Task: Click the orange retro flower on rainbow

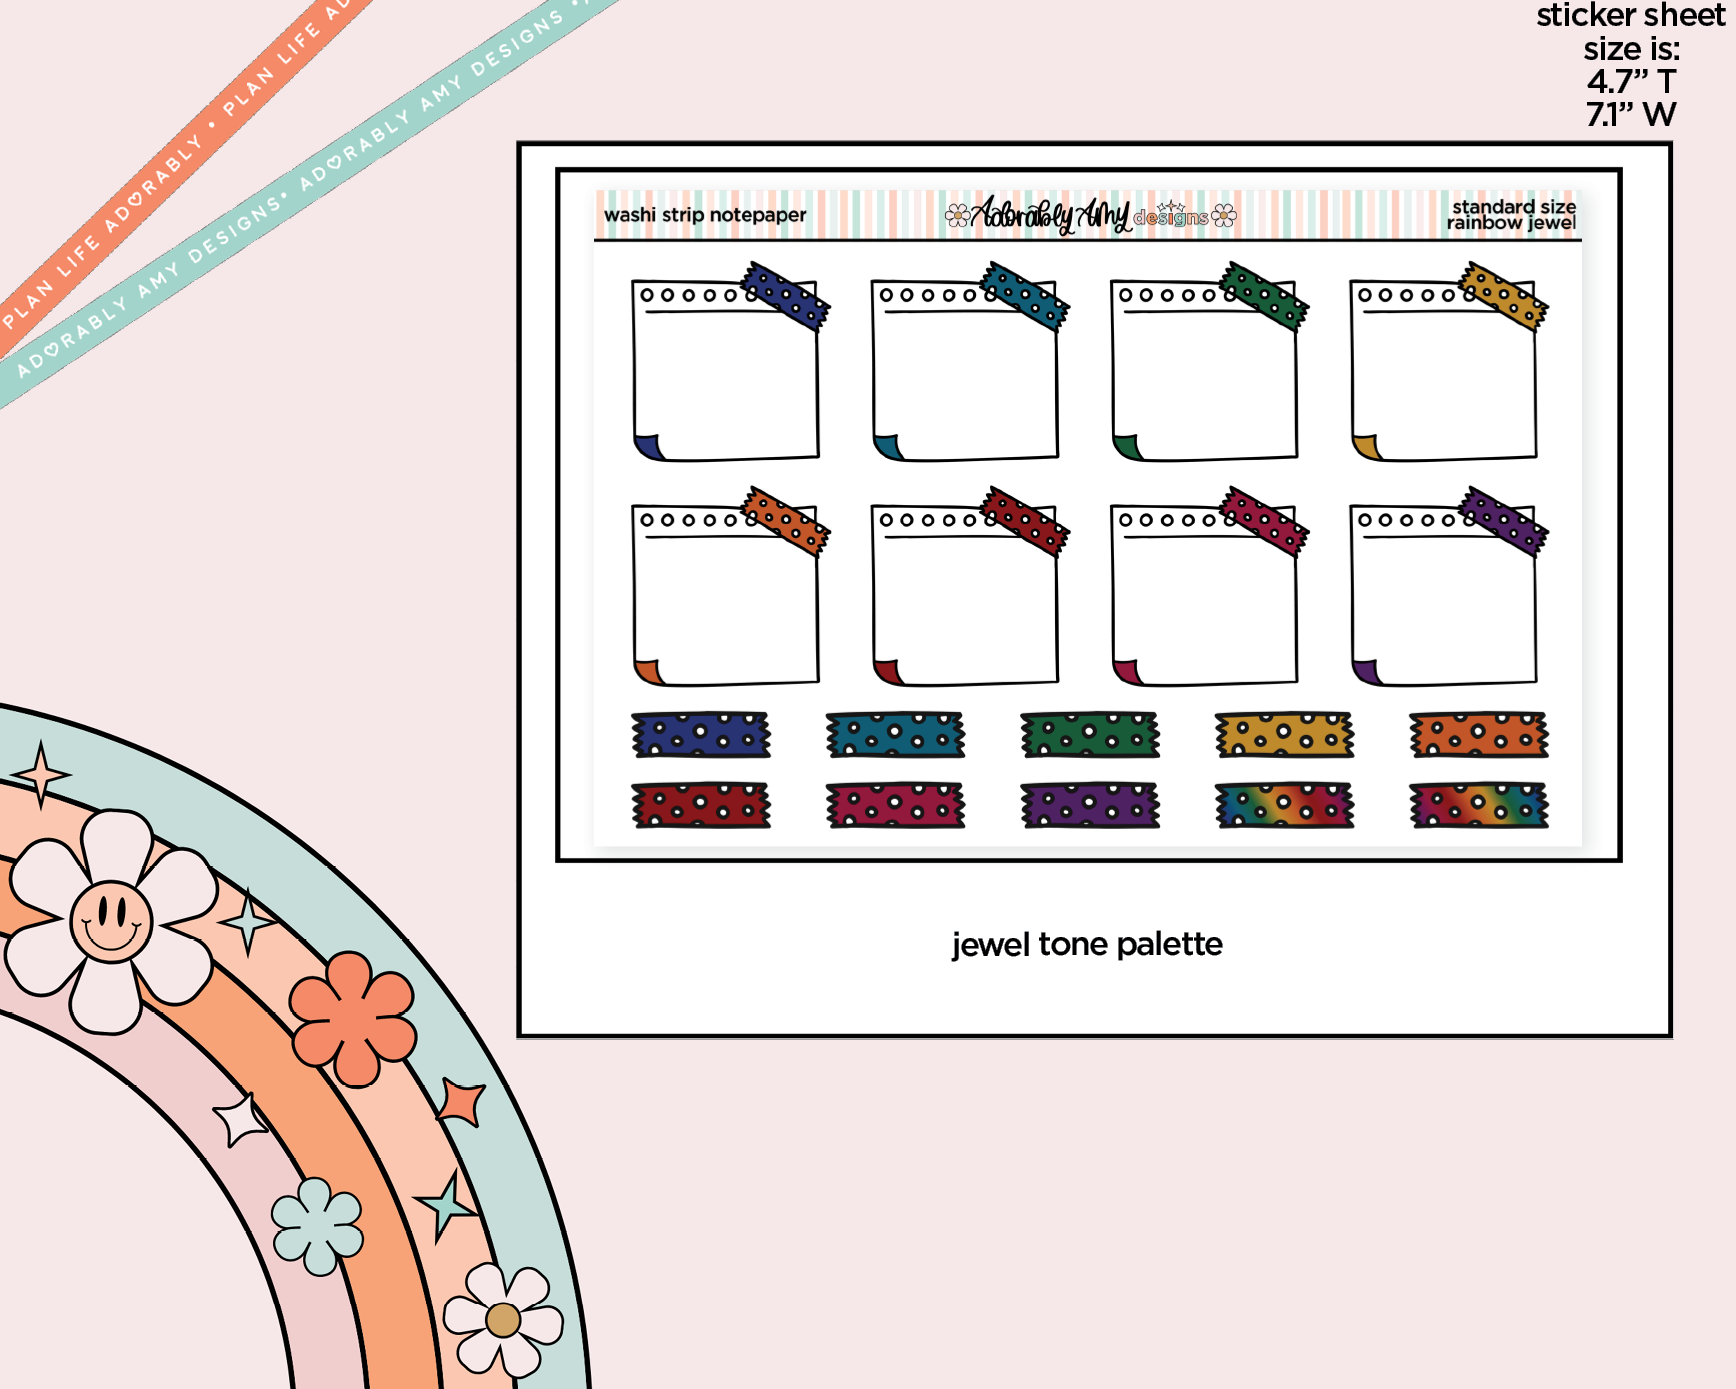Action: point(353,1018)
